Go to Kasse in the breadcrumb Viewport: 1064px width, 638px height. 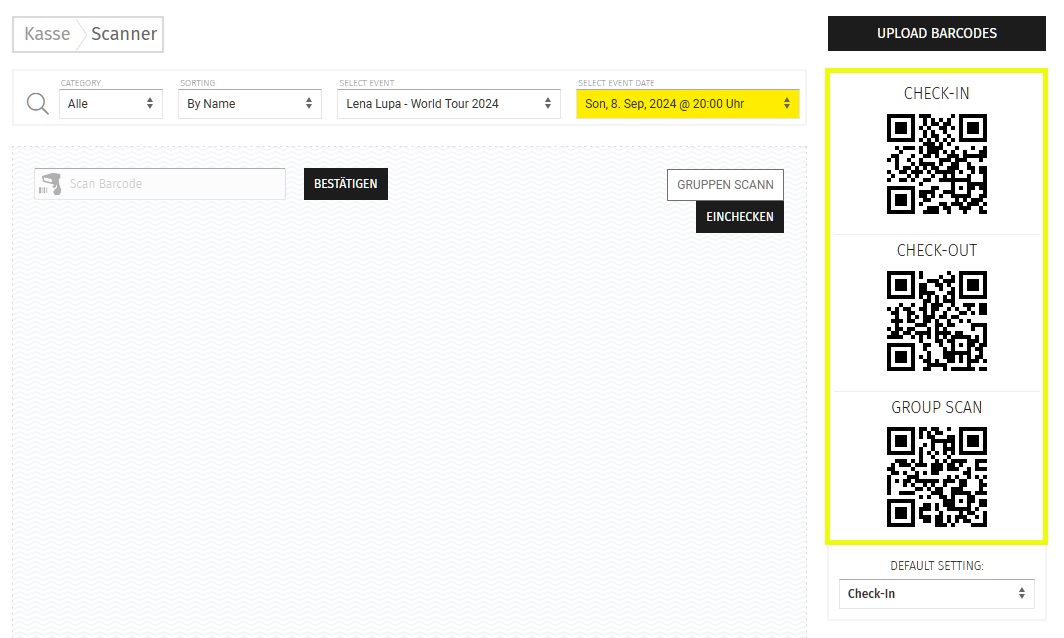[47, 34]
